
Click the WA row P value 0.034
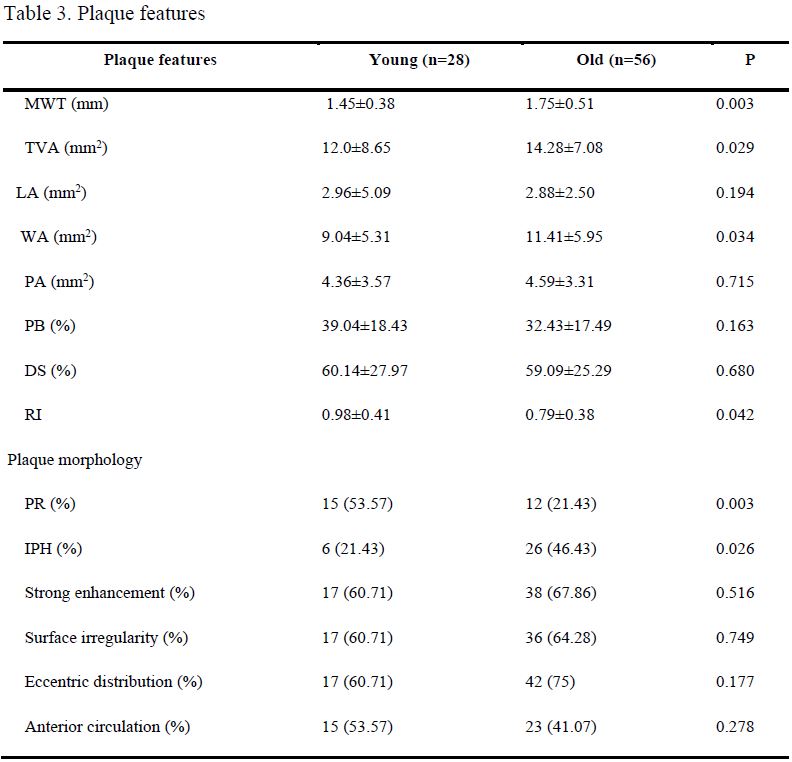click(x=735, y=237)
